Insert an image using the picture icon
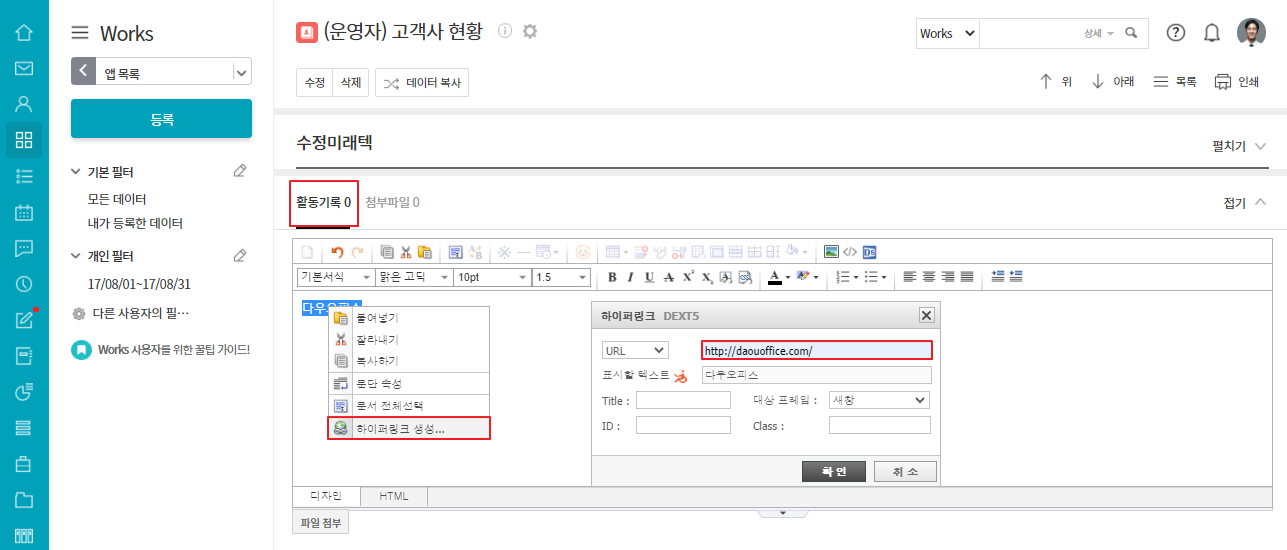The width and height of the screenshot is (1287, 550). point(830,252)
